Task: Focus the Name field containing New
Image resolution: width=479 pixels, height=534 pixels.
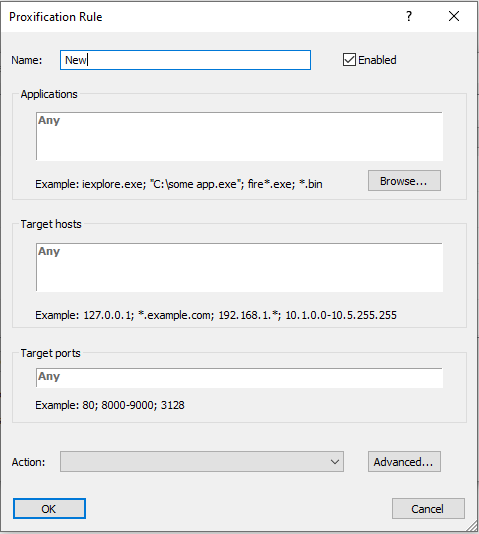Action: click(x=186, y=60)
